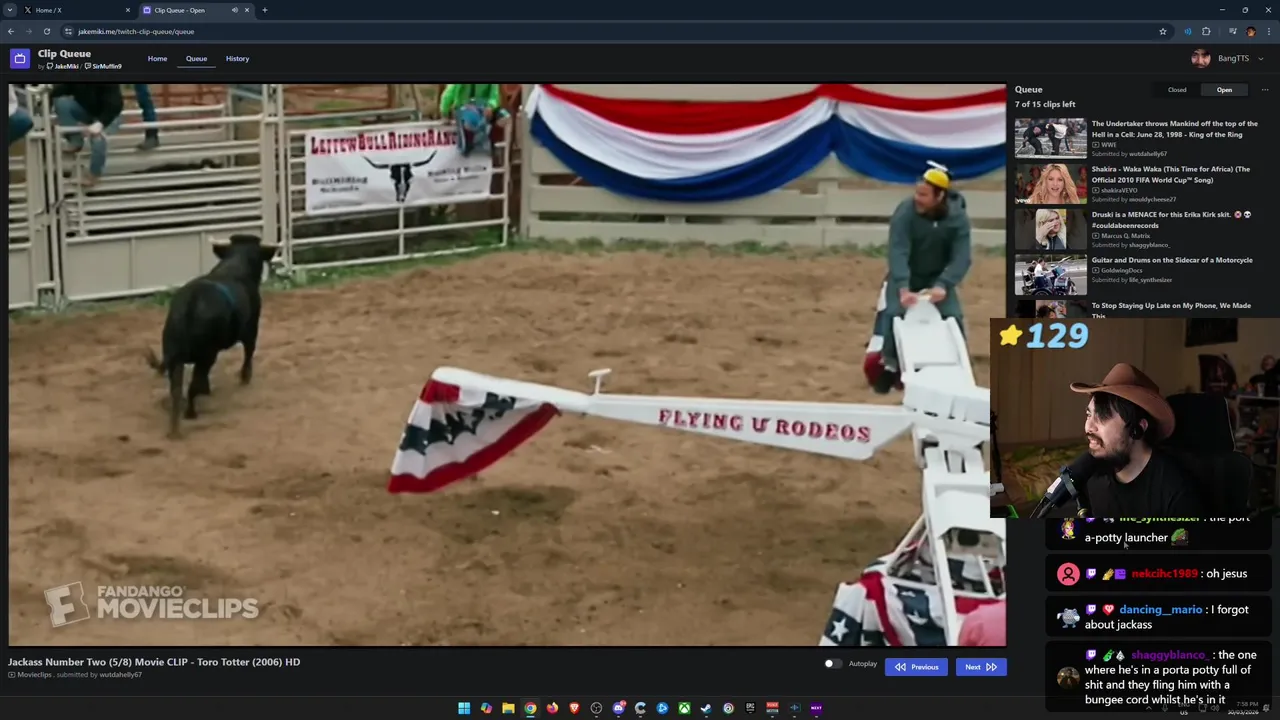This screenshot has height=720, width=1280.
Task: Launch Brave browser from the taskbar
Action: coord(574,708)
